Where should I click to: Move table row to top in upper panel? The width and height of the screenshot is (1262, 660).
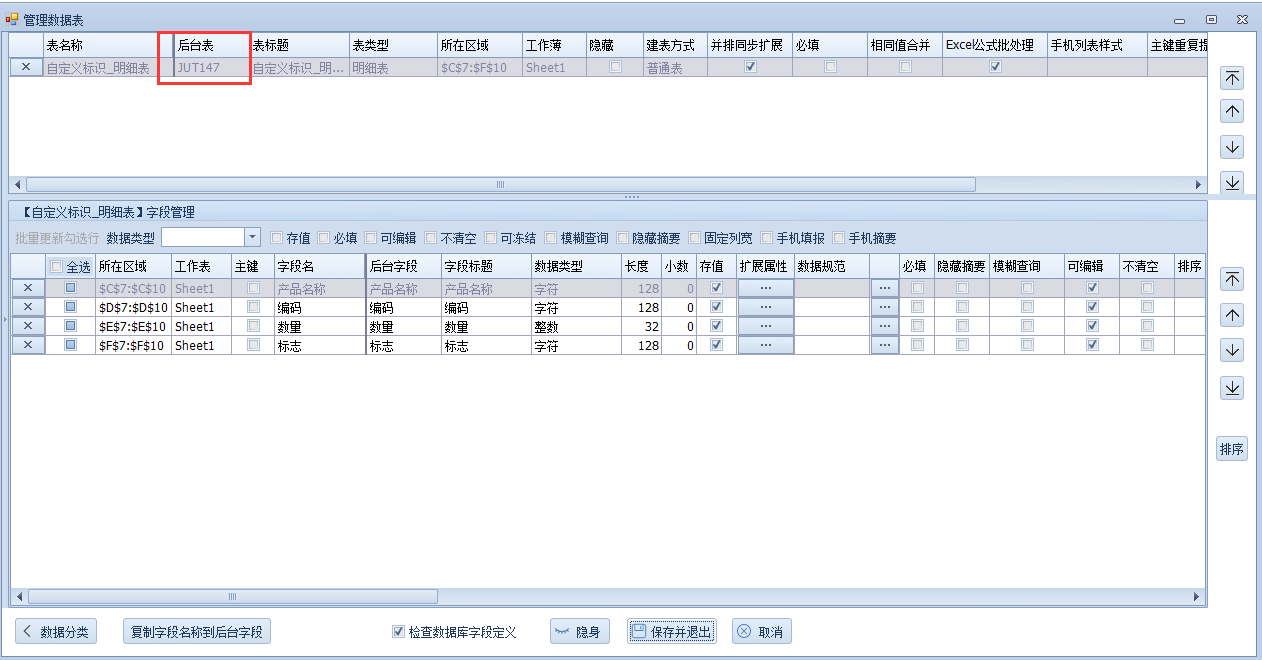pos(1232,78)
